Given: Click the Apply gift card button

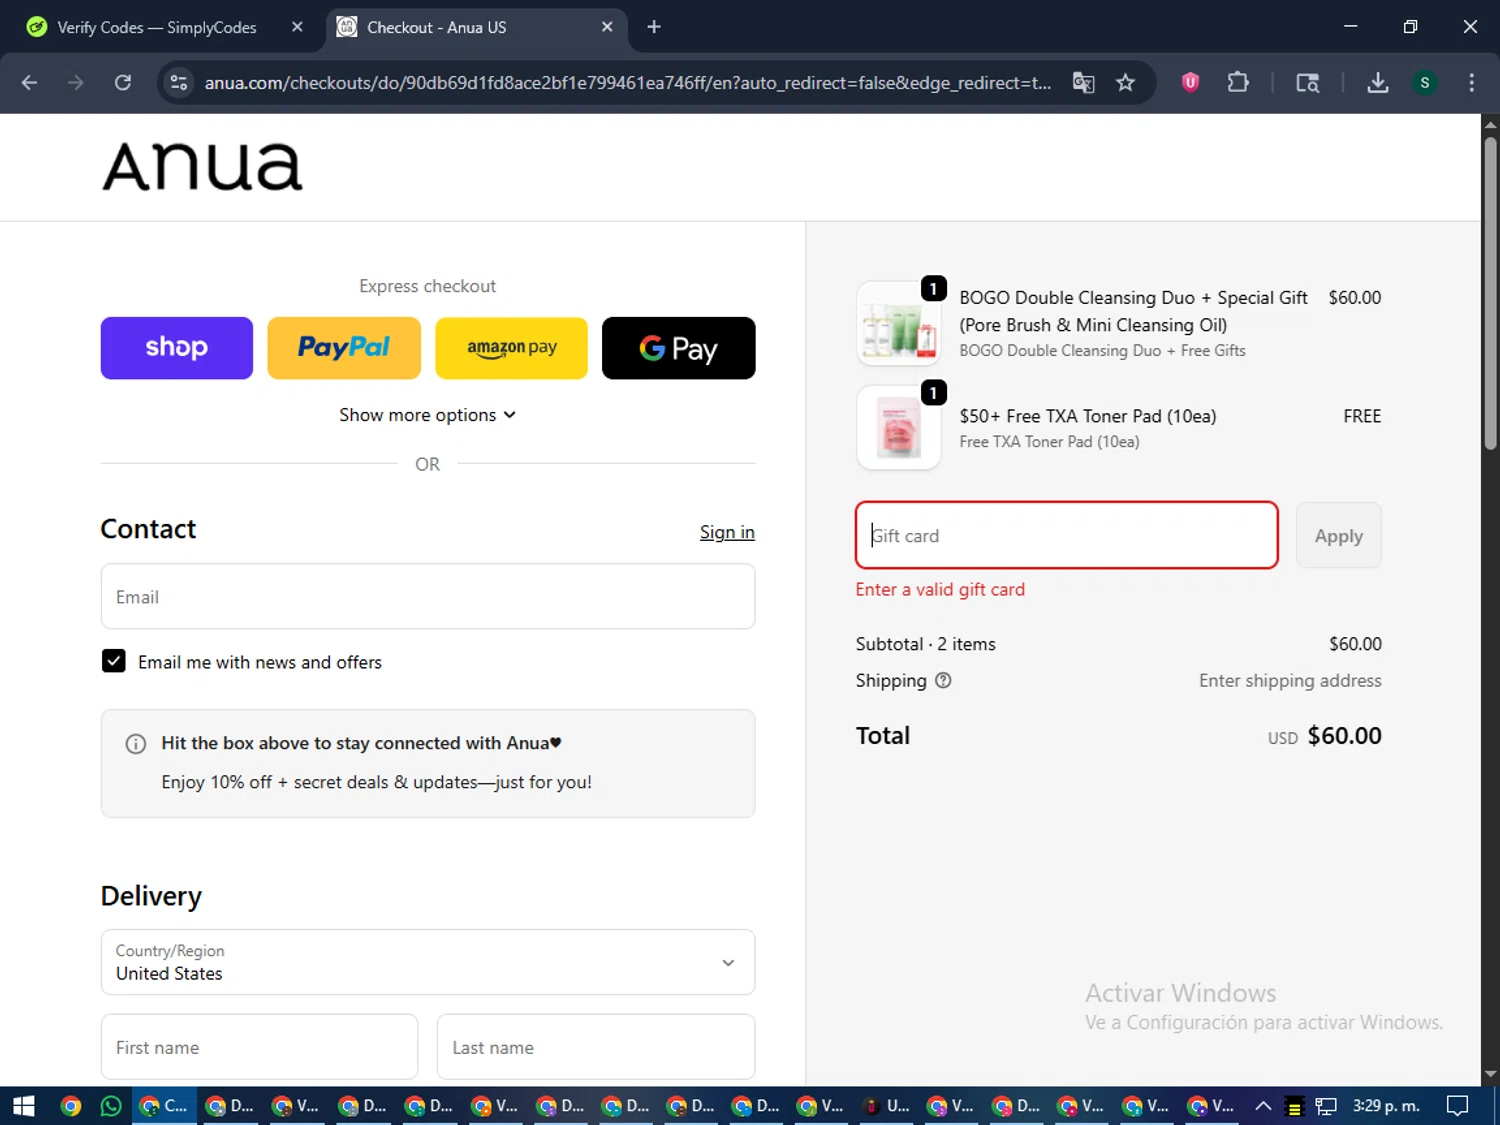Looking at the screenshot, I should pyautogui.click(x=1338, y=535).
